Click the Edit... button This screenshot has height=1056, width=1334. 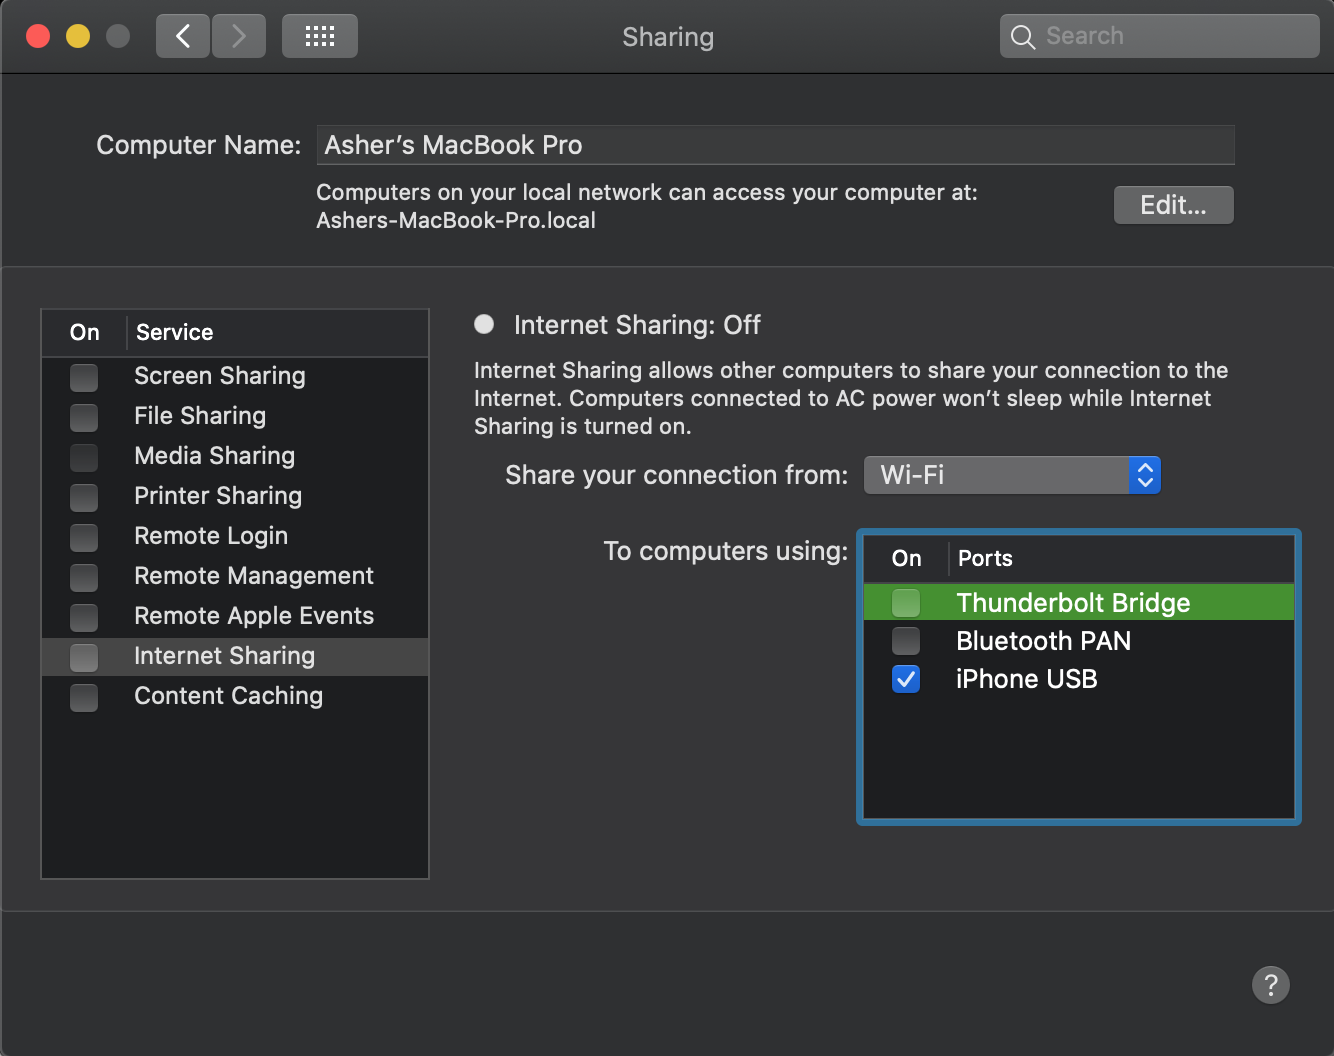[x=1174, y=205]
